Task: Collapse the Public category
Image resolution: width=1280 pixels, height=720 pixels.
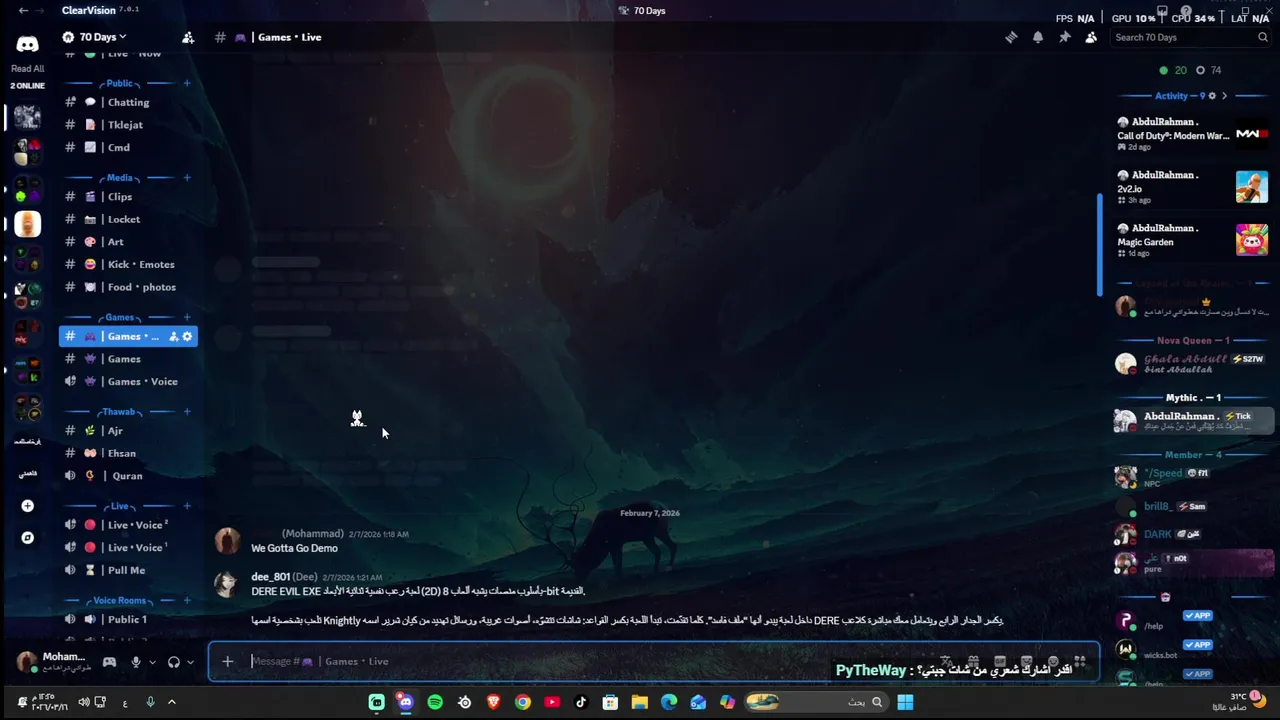Action: 120,83
